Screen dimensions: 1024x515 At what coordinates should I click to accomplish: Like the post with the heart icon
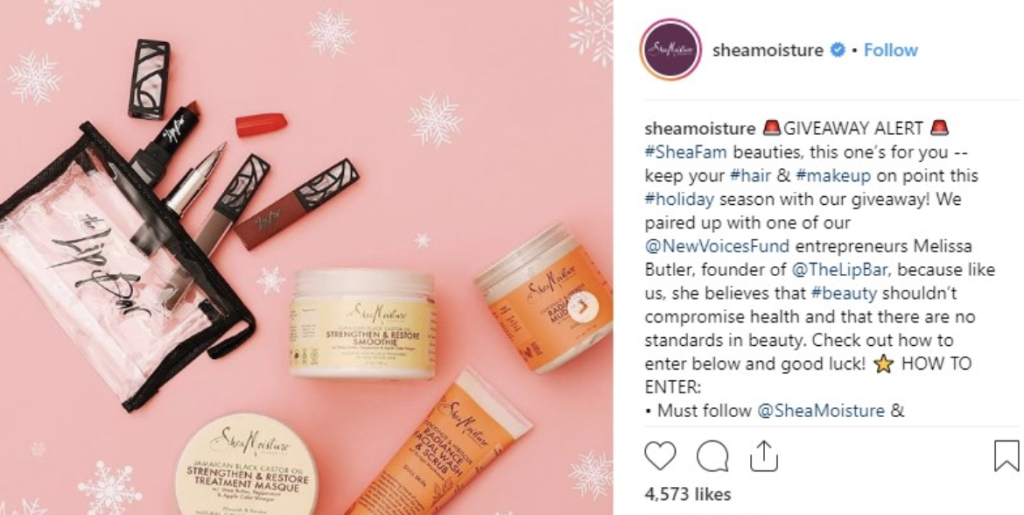[660, 456]
